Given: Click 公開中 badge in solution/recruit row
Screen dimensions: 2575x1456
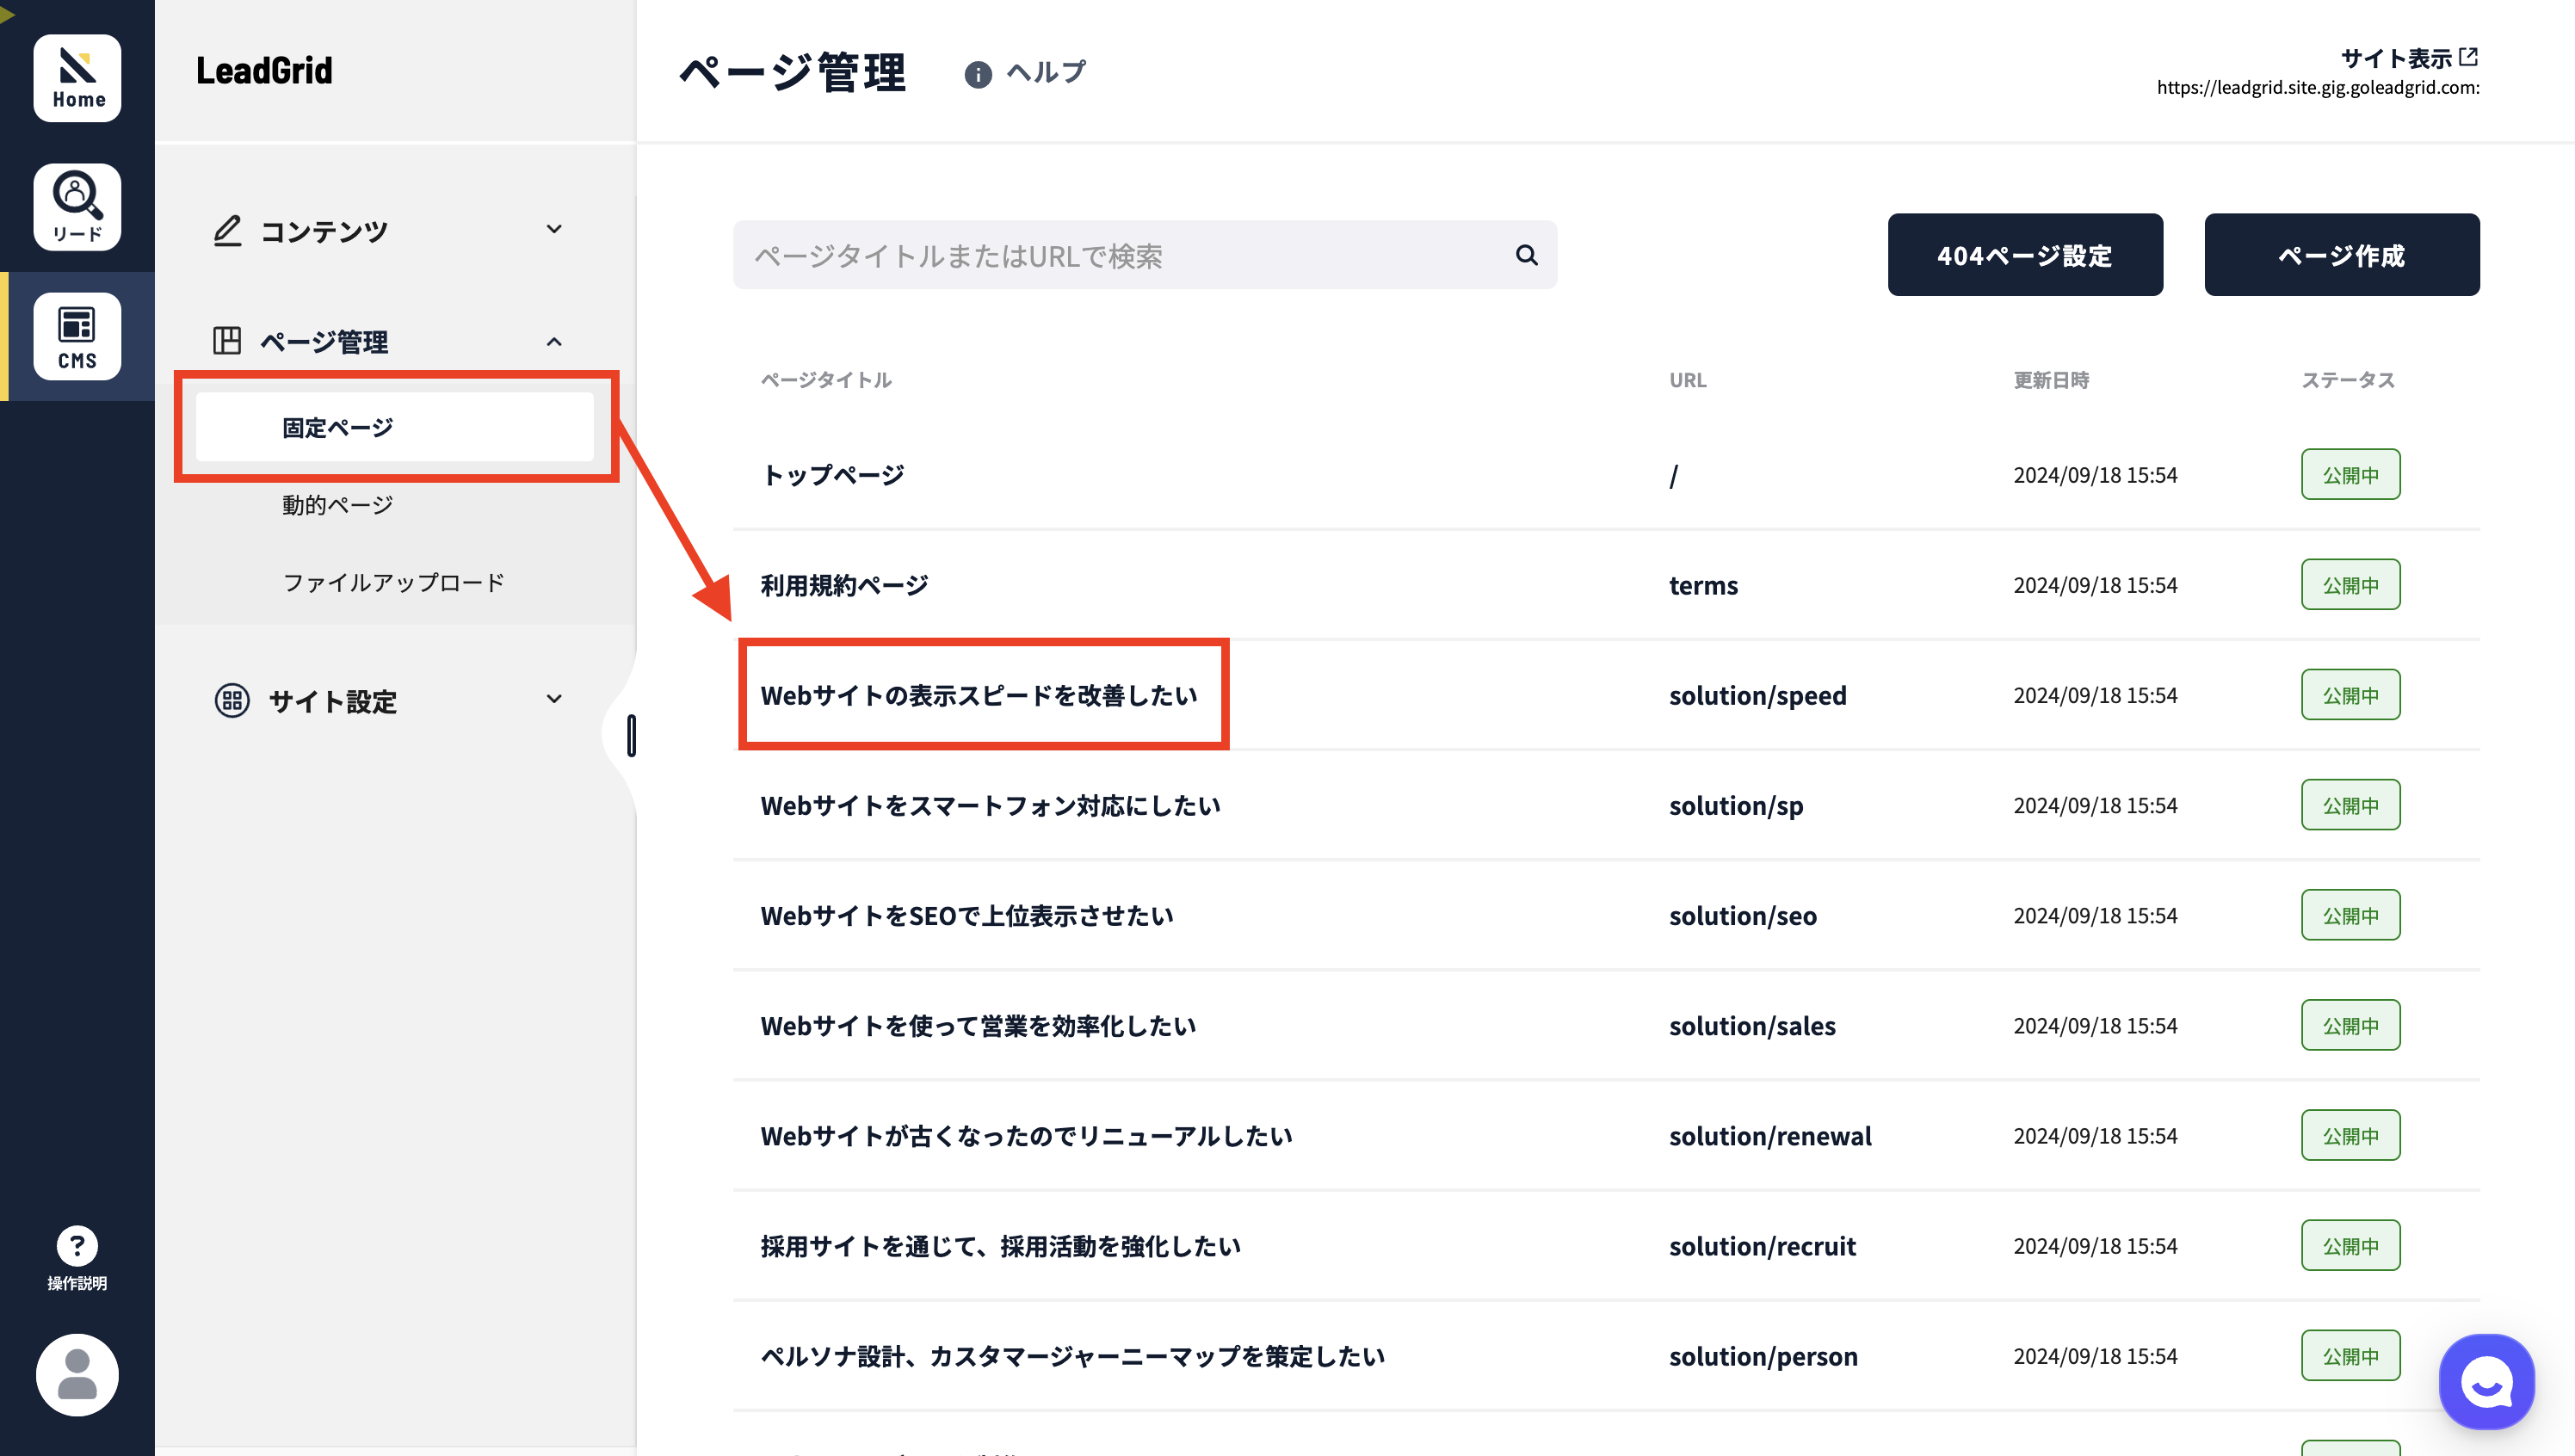Looking at the screenshot, I should click(2351, 1246).
